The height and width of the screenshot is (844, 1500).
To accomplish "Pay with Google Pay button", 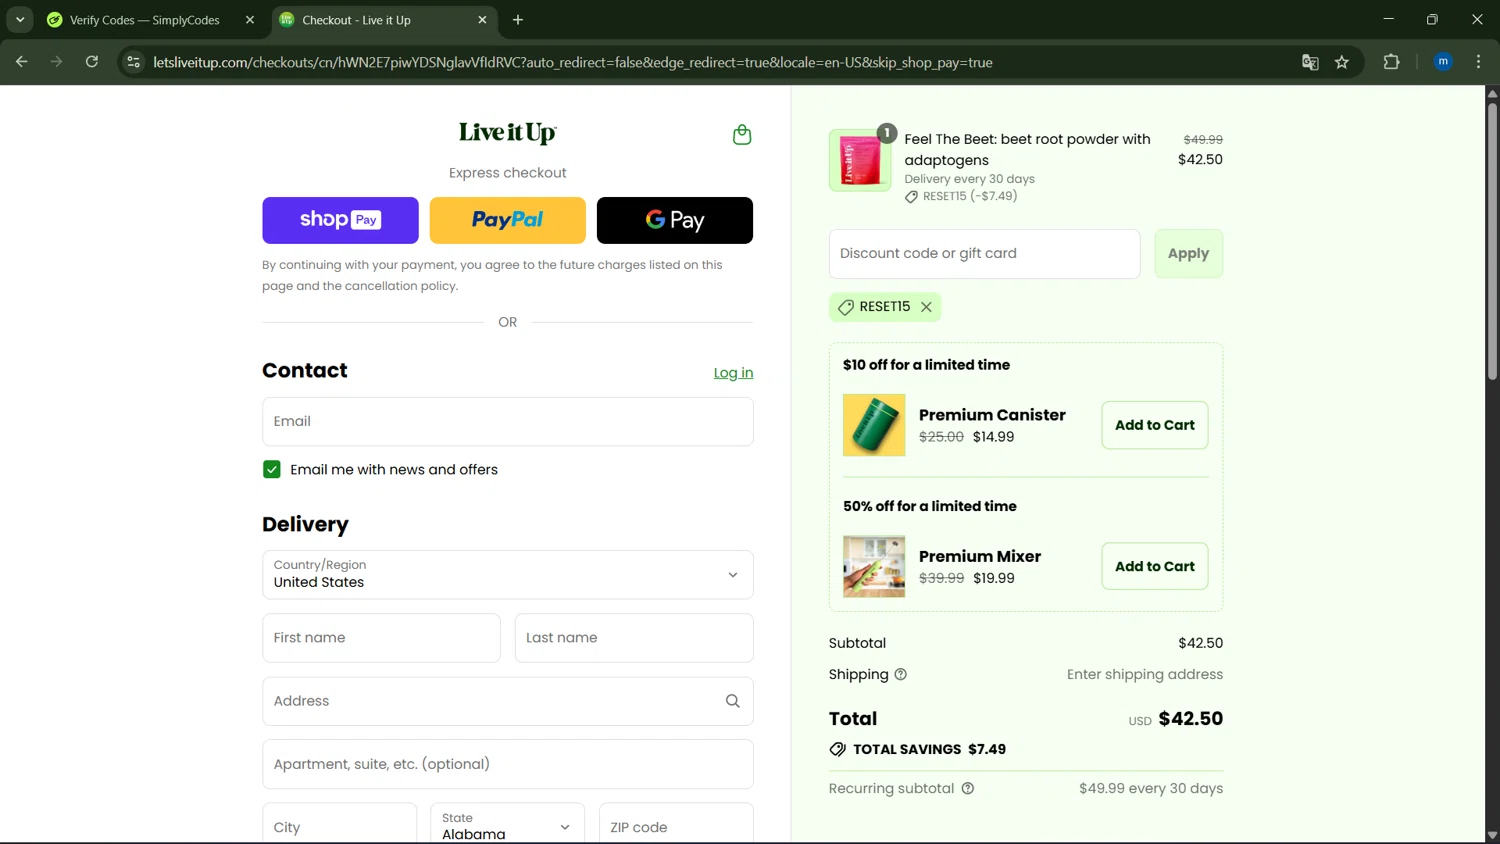I will [675, 220].
